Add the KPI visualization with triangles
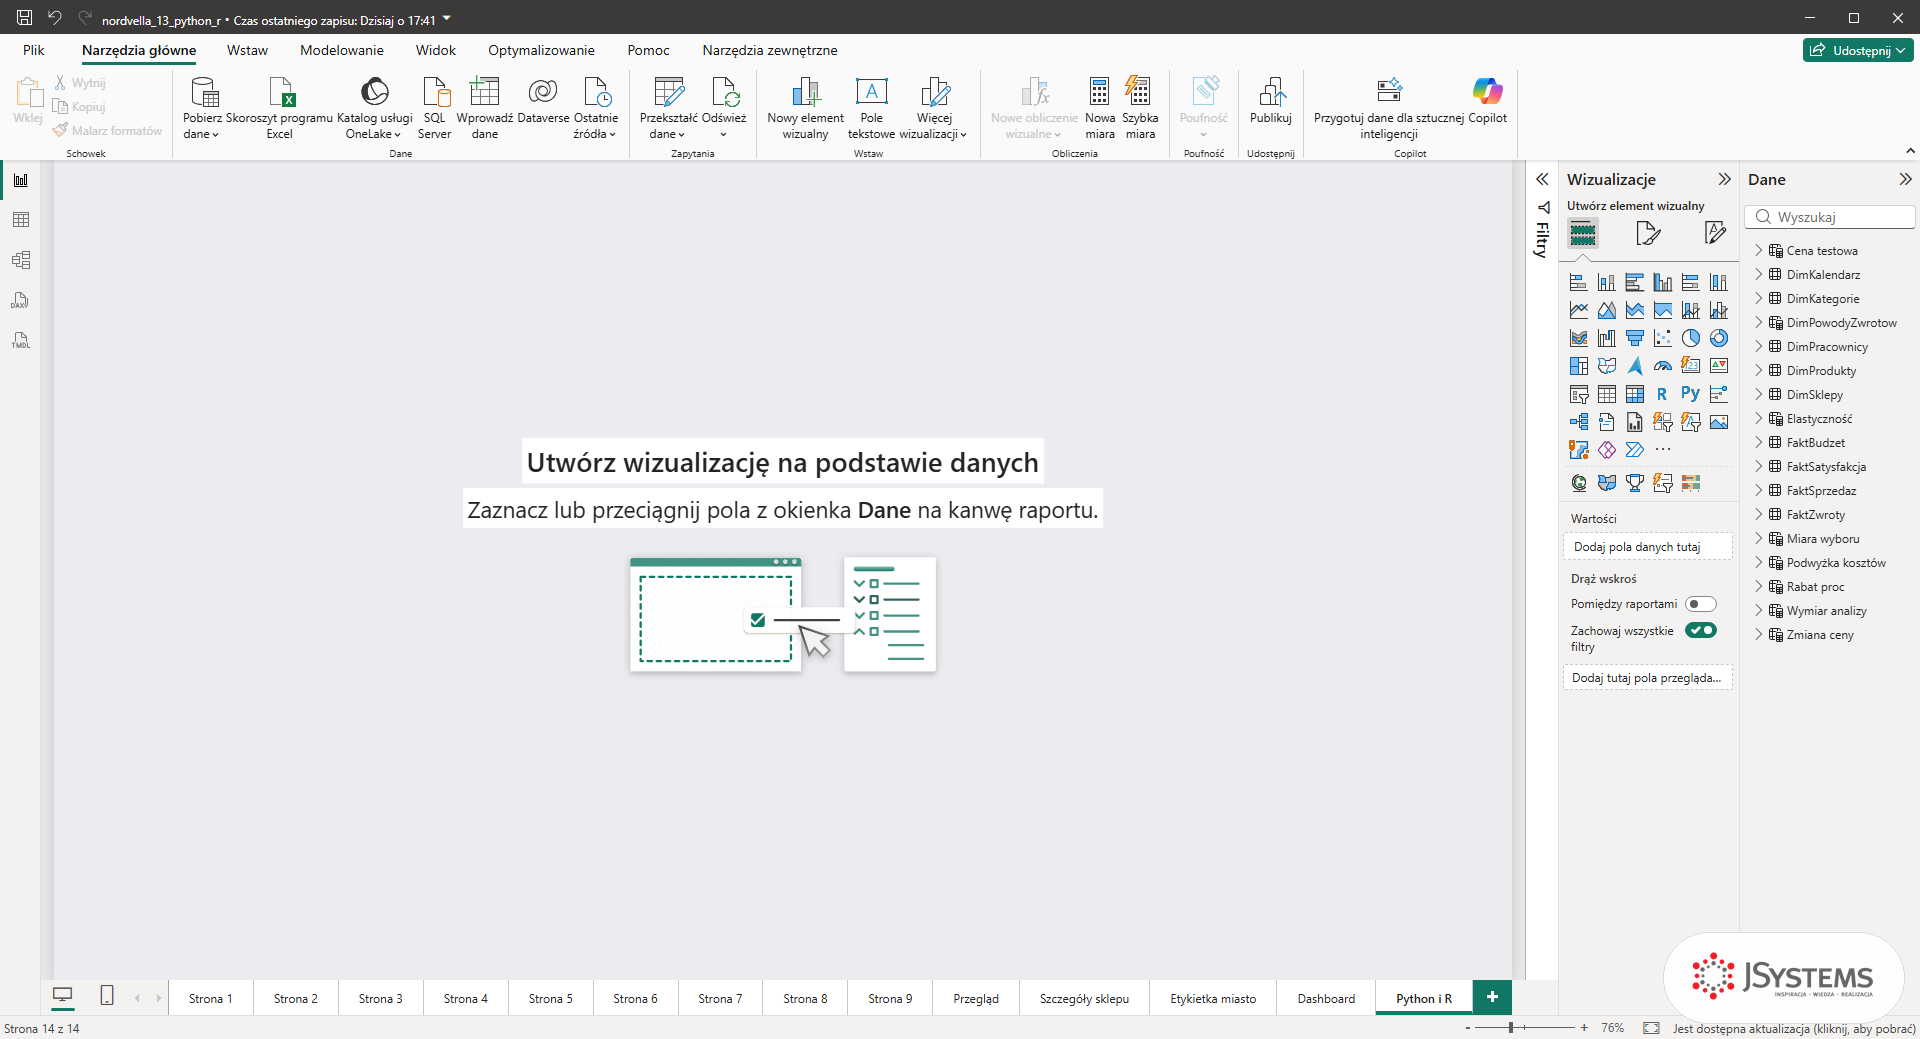 (x=1718, y=366)
